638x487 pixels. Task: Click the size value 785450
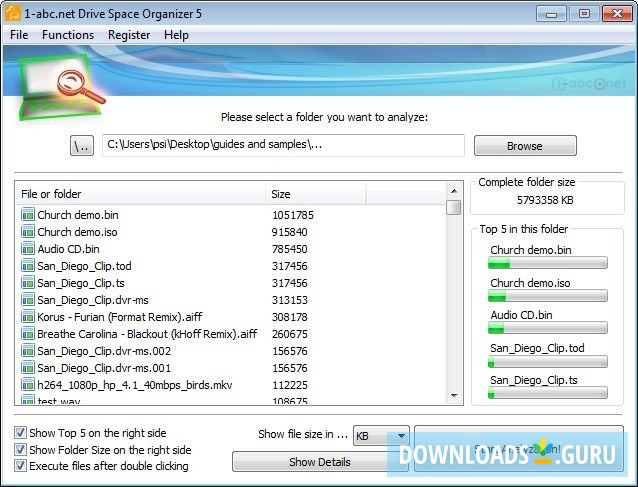(x=289, y=249)
